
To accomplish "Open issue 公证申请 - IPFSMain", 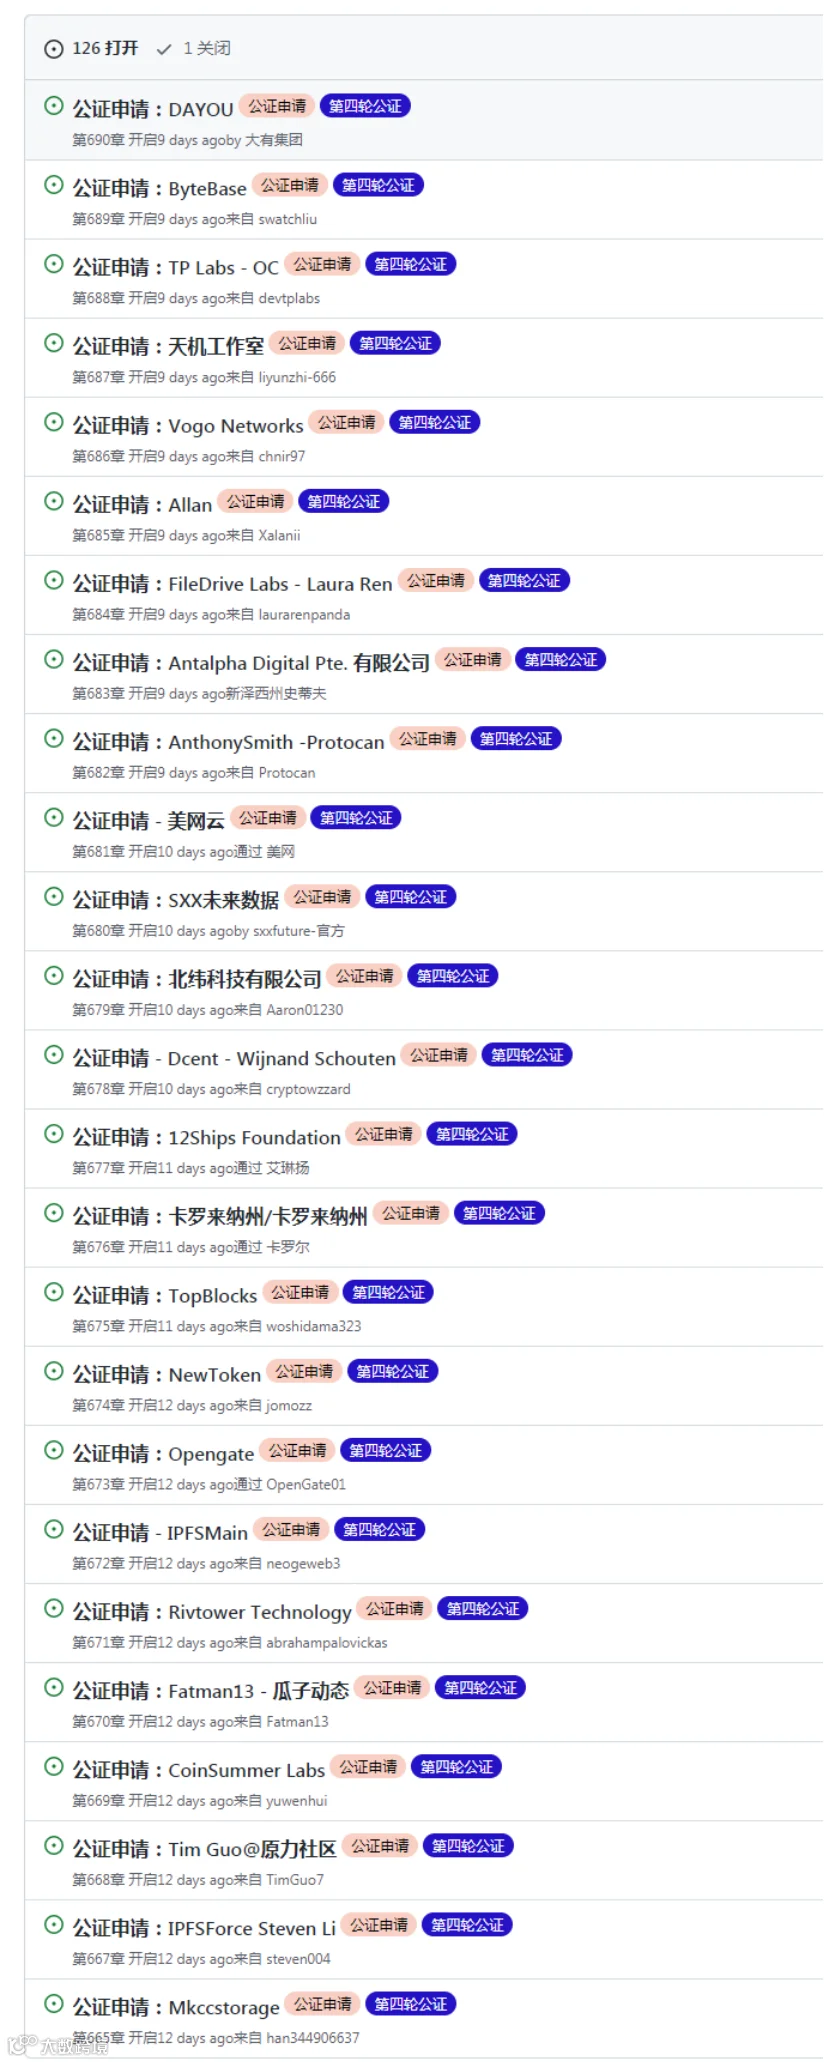I will click(160, 1532).
